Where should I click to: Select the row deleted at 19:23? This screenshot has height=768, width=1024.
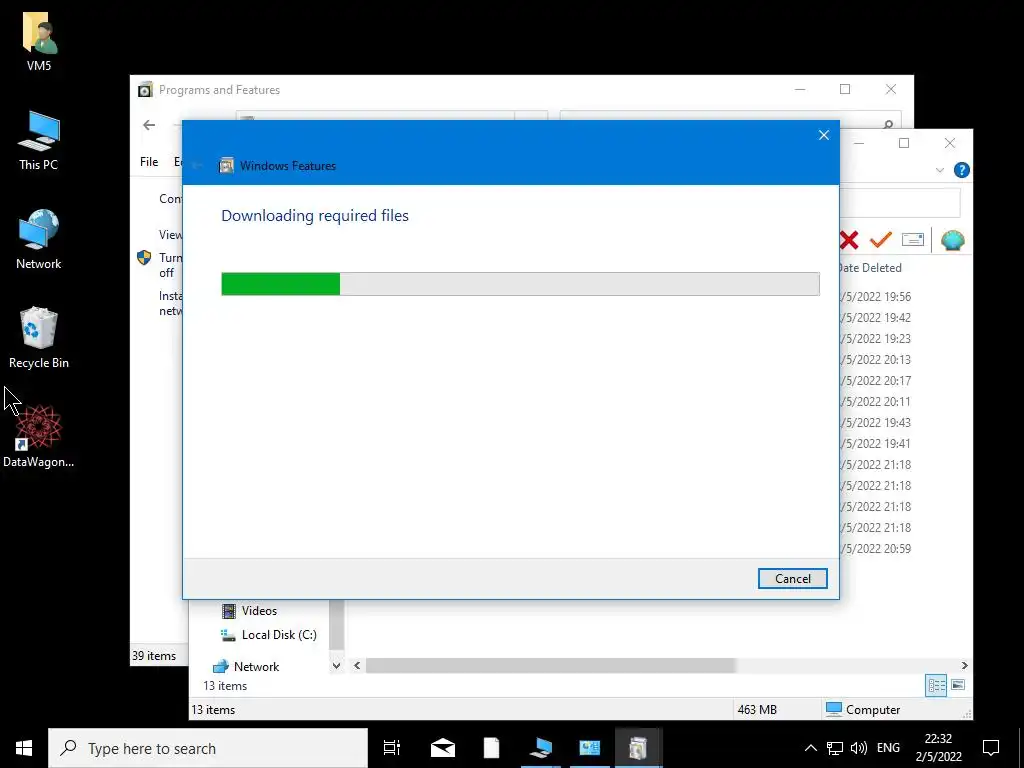[x=876, y=338]
